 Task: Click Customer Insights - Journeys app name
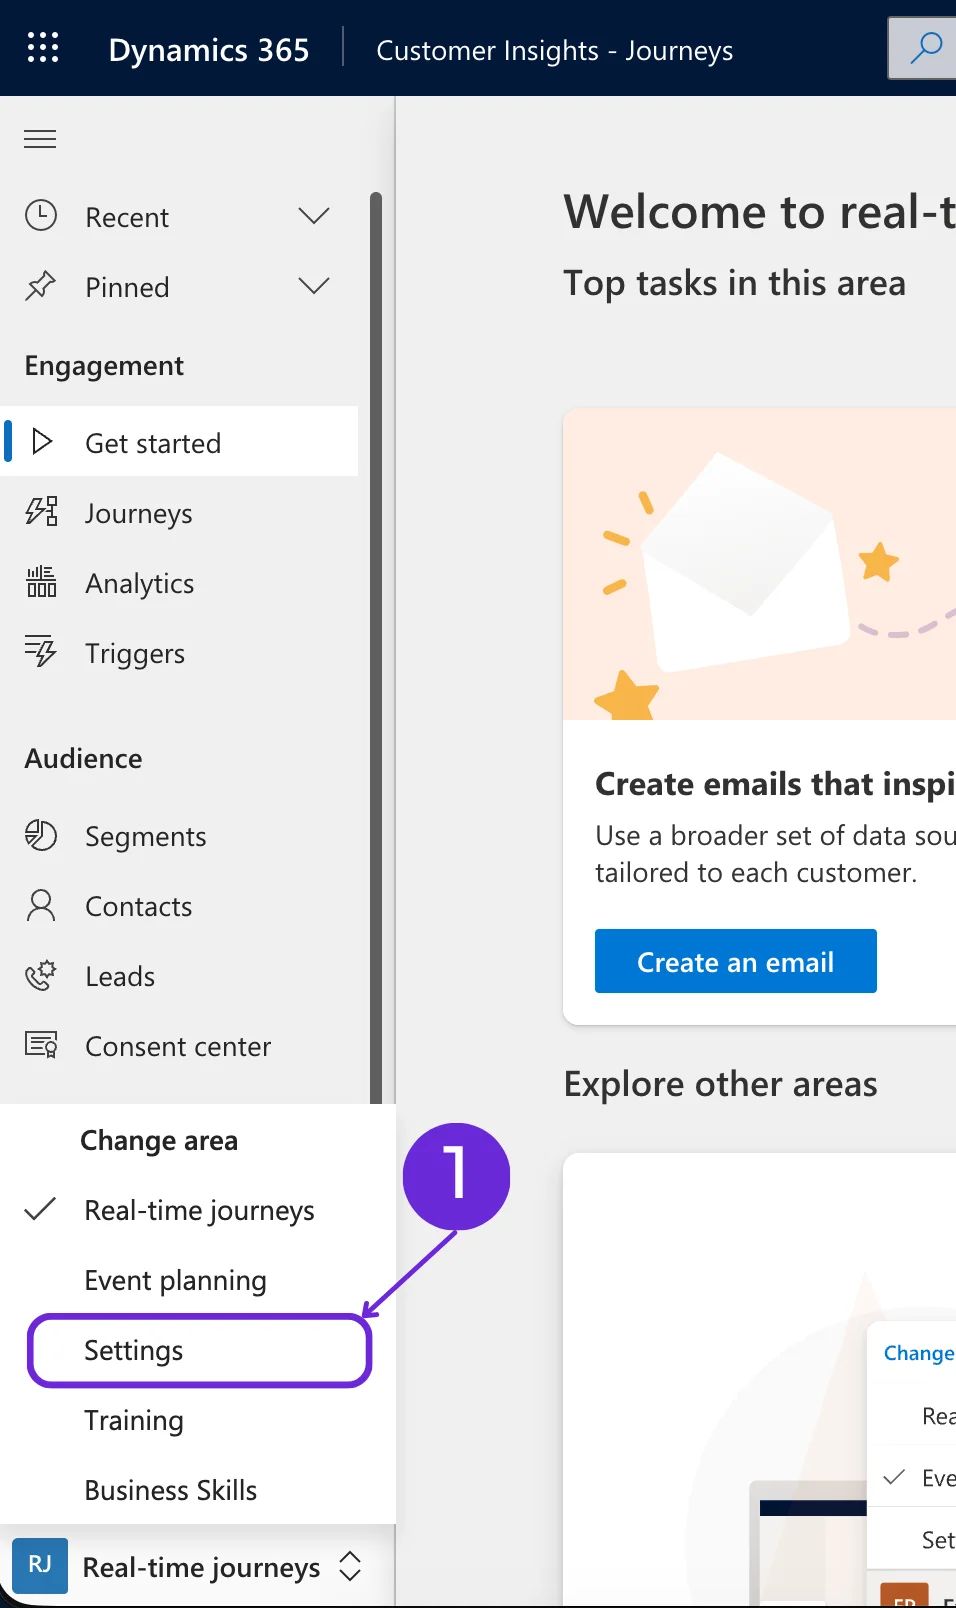(x=554, y=50)
